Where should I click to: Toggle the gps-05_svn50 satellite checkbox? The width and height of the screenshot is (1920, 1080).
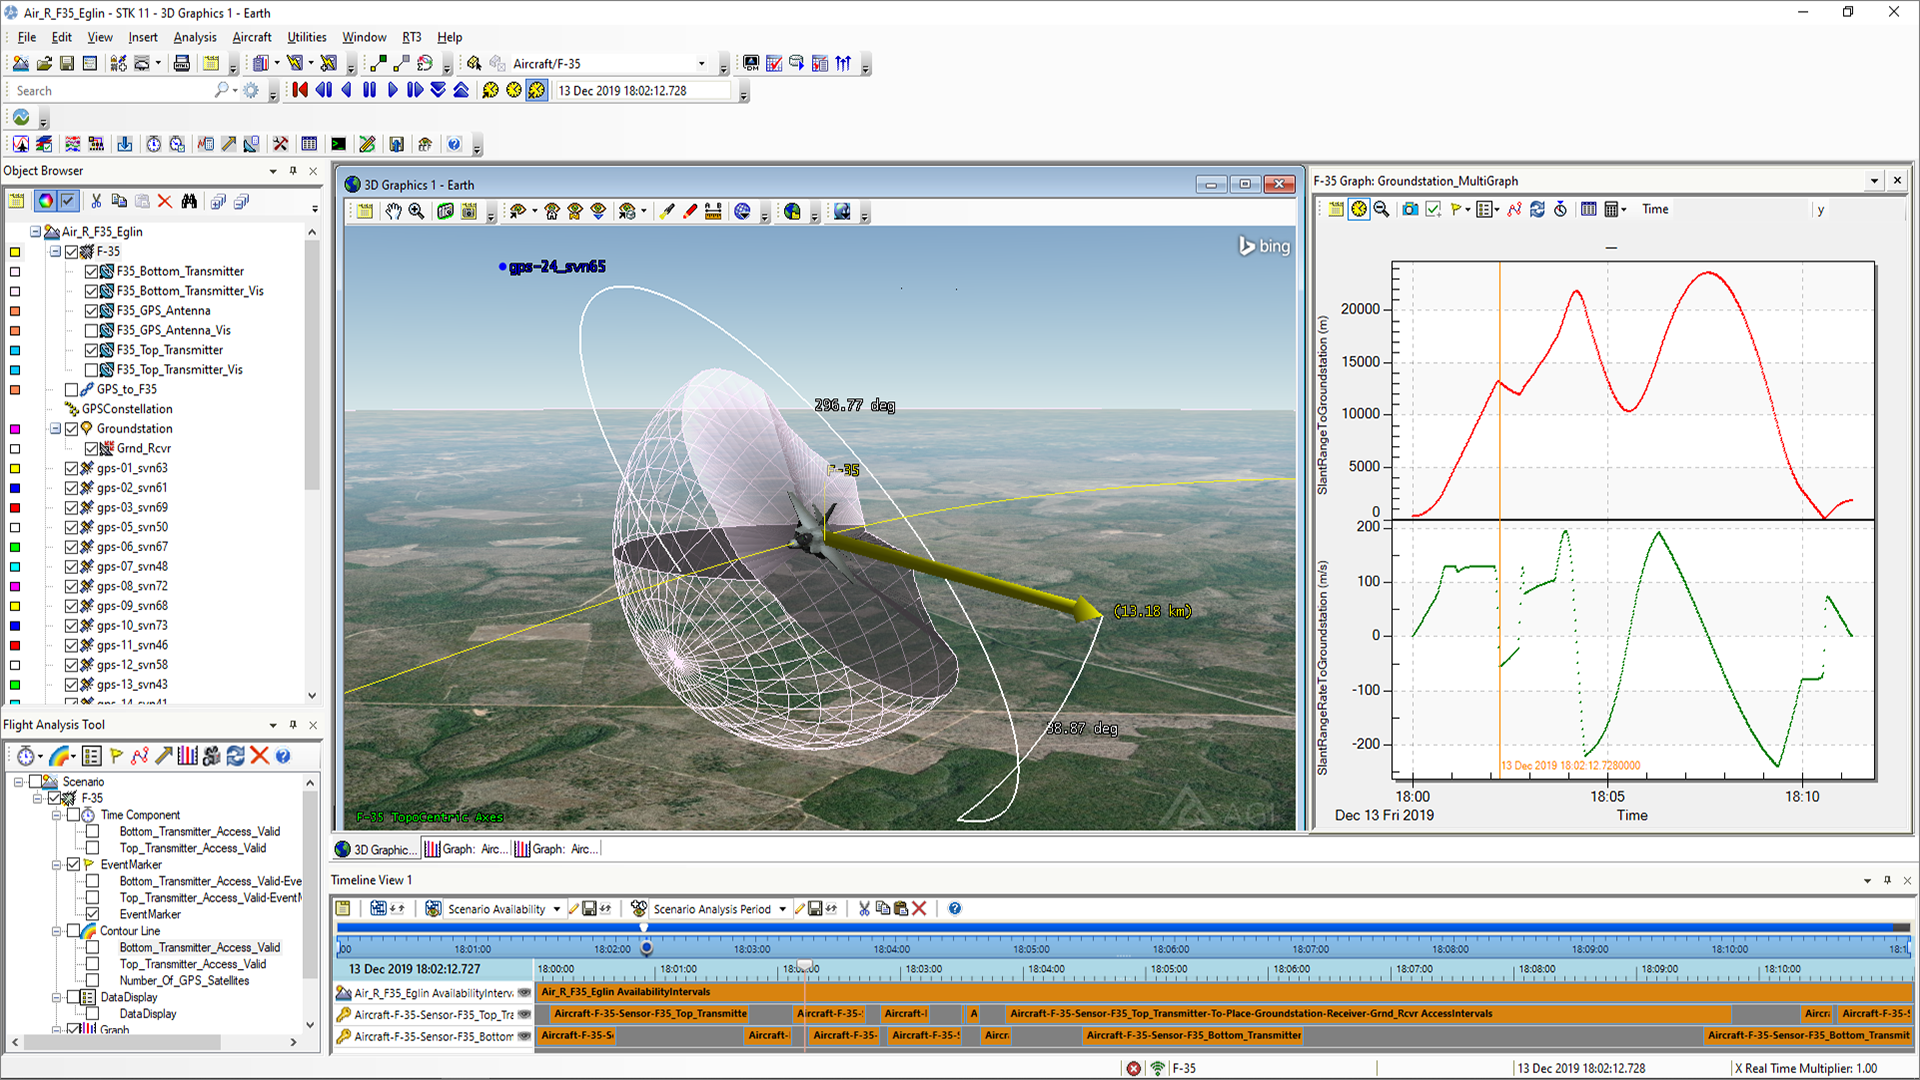(72, 527)
